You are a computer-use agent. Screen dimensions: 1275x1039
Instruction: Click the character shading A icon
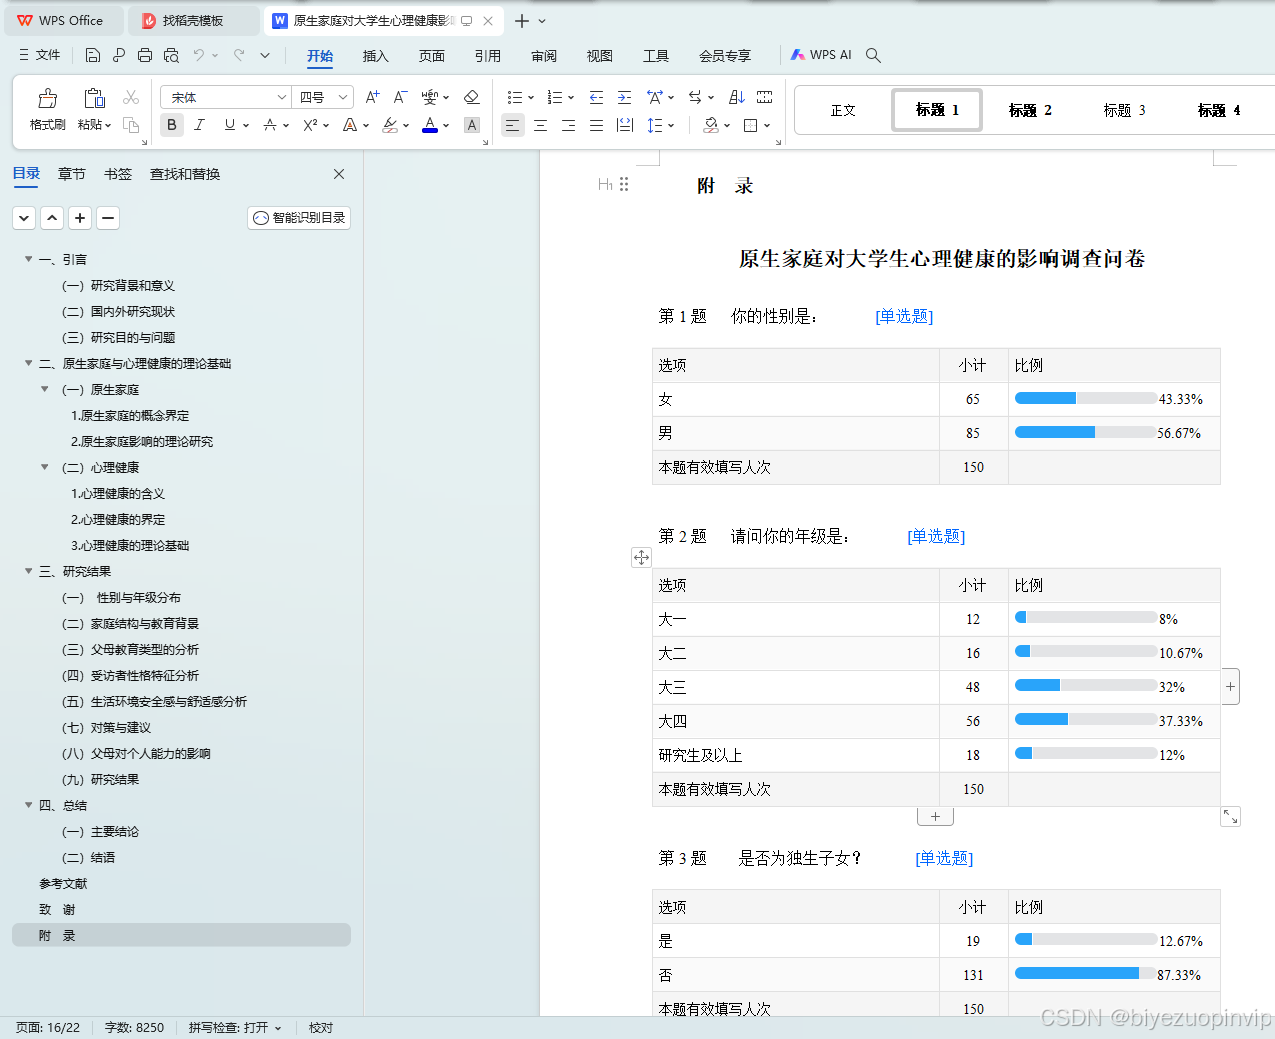tap(472, 125)
